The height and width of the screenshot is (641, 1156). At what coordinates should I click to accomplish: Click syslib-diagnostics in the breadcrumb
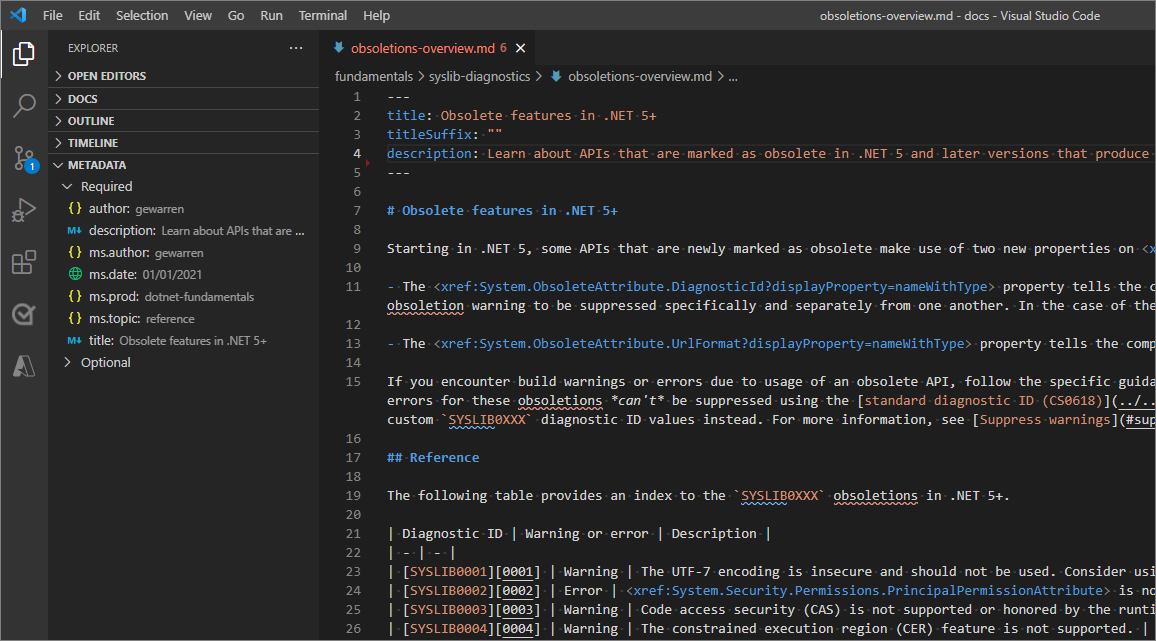click(x=479, y=76)
